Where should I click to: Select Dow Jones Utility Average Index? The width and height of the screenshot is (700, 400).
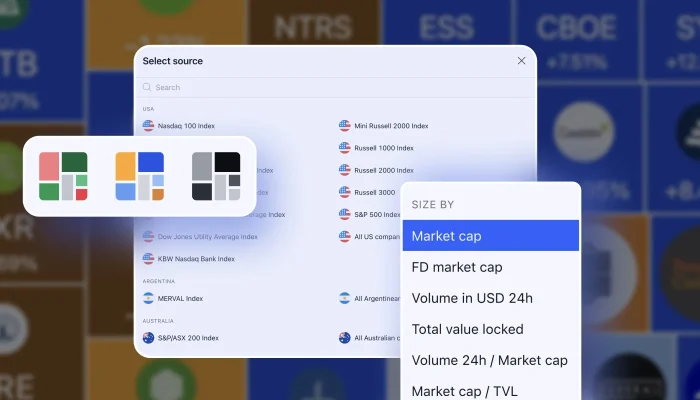(x=208, y=237)
